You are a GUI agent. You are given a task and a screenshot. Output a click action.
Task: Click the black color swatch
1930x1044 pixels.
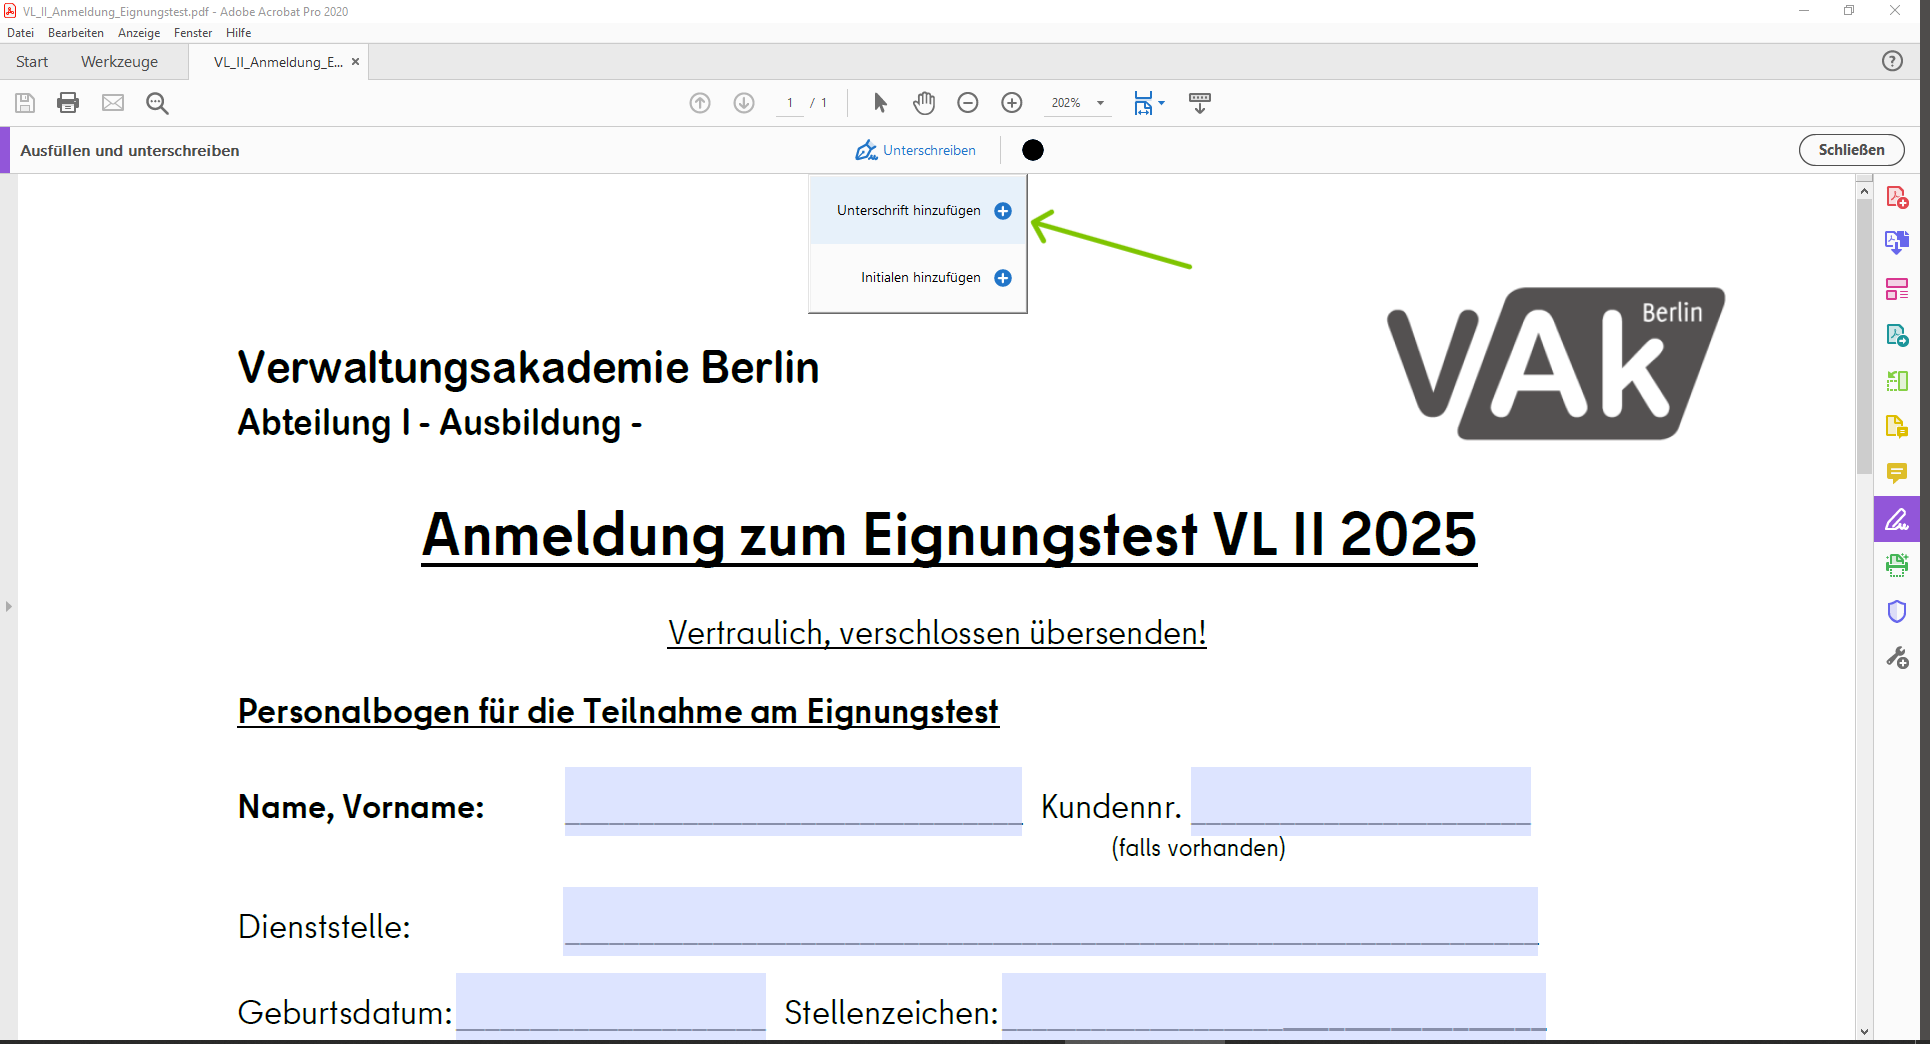pyautogui.click(x=1033, y=150)
